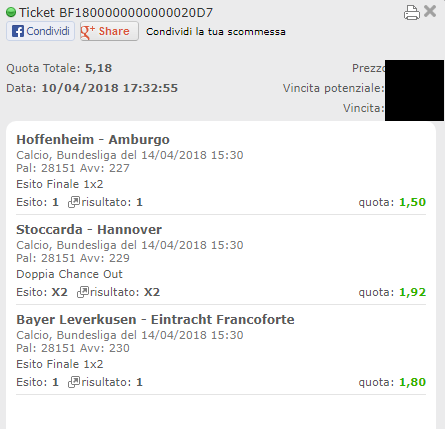445x429 pixels.
Task: Click ticket number BF180000000000020D7
Action: point(136,13)
